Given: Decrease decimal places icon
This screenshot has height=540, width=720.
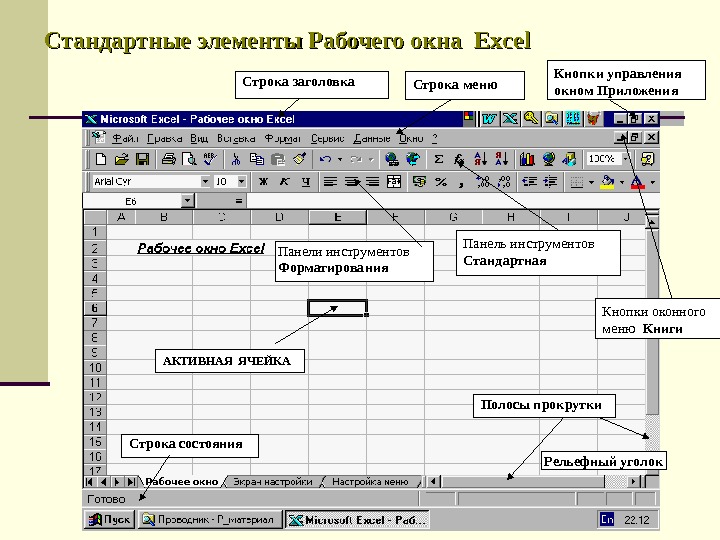Looking at the screenshot, I should point(504,182).
